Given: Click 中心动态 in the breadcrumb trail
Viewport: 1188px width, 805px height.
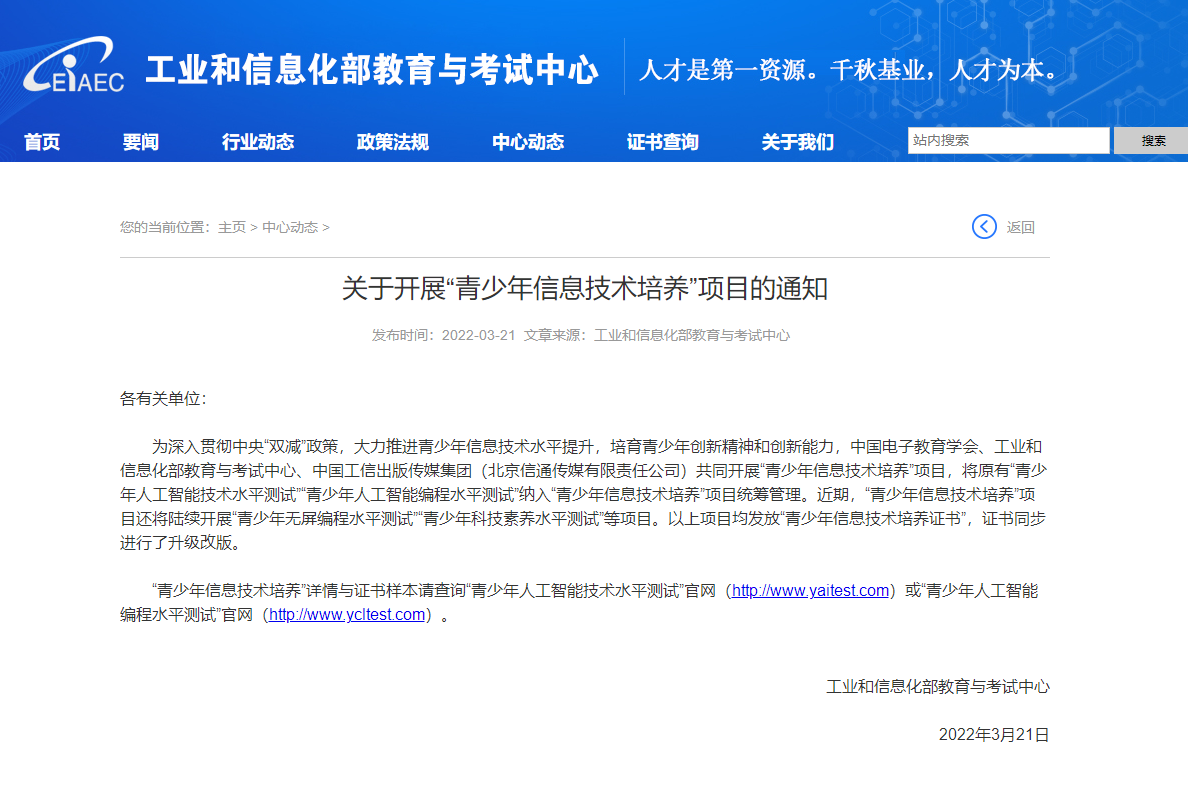Looking at the screenshot, I should pyautogui.click(x=290, y=227).
